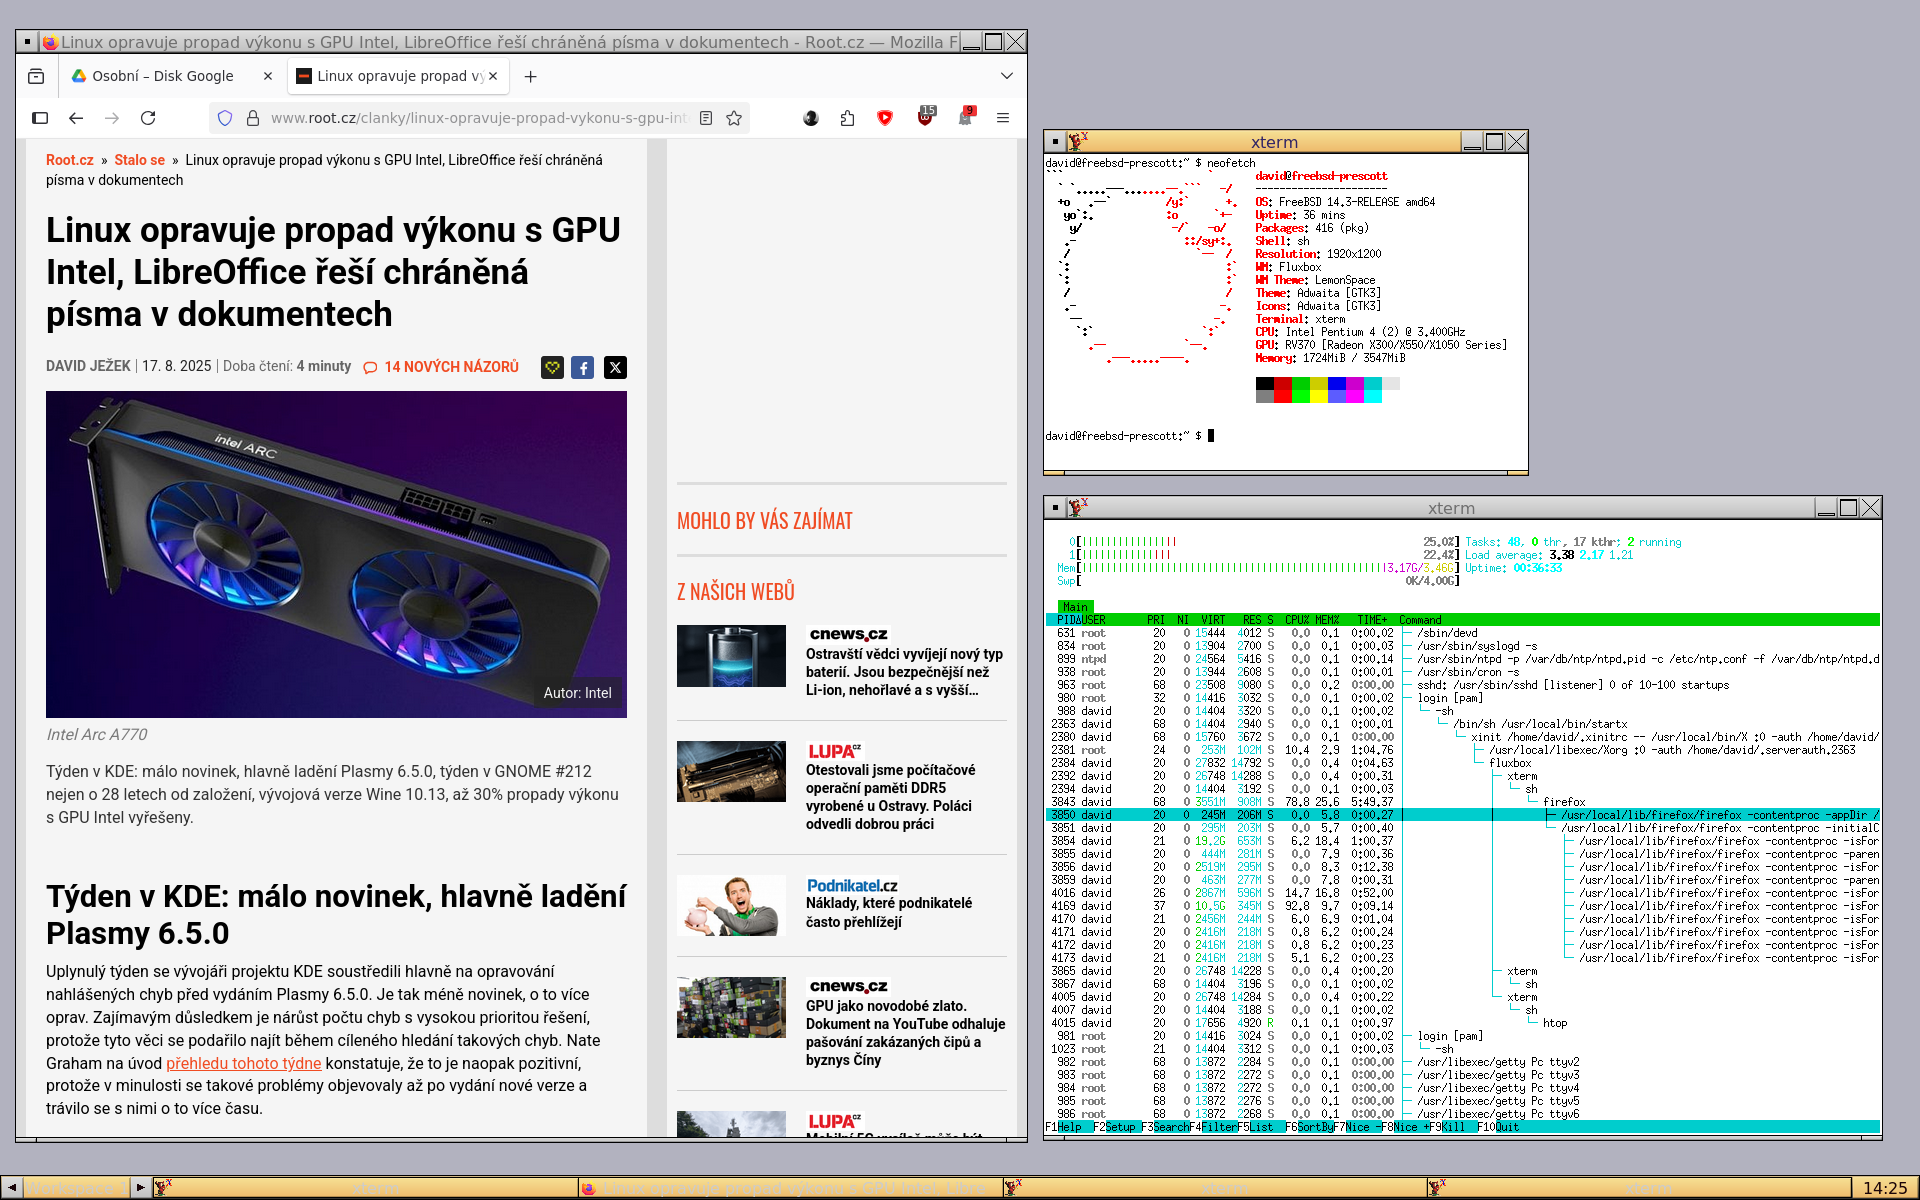Reload the Root.cz page
The width and height of the screenshot is (1920, 1200).
[149, 117]
